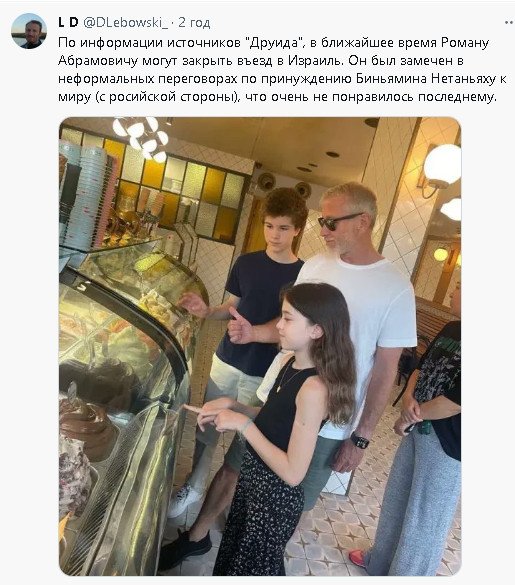Viewport: 515px width, 585px height.
Task: Click the round wall lamp in the photo
Action: (442, 164)
